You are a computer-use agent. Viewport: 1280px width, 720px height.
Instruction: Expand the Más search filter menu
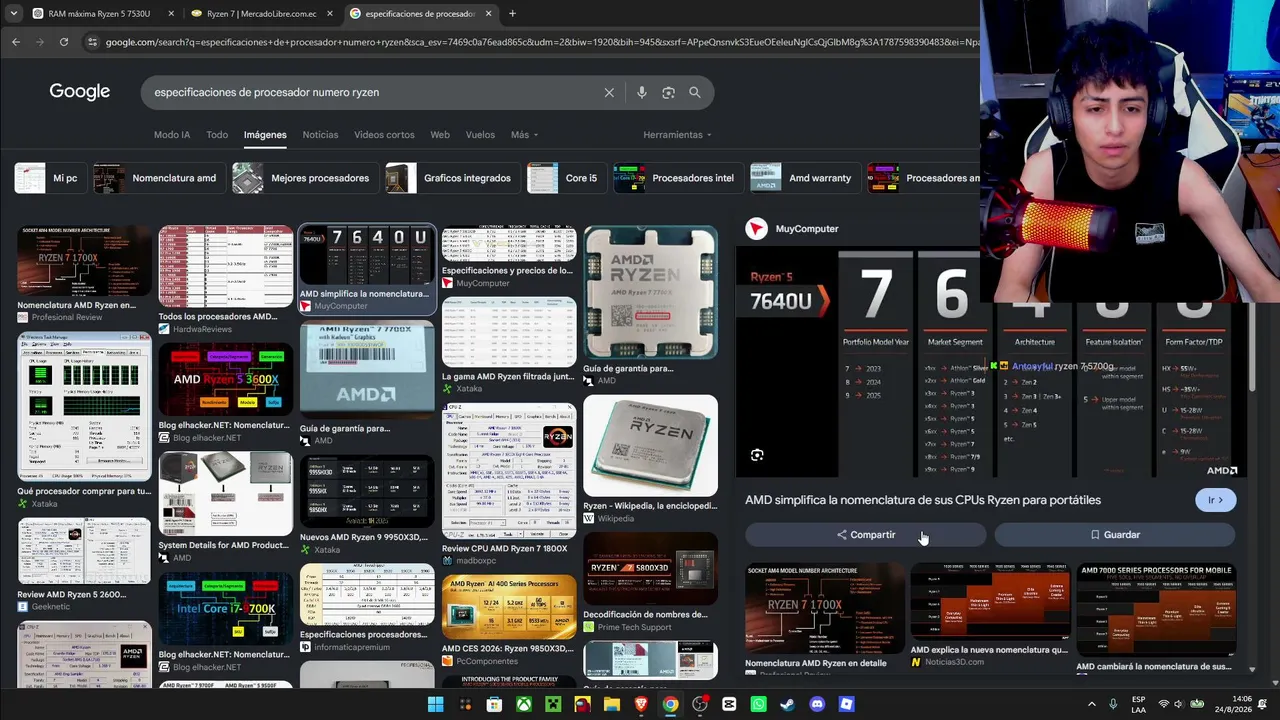(524, 135)
